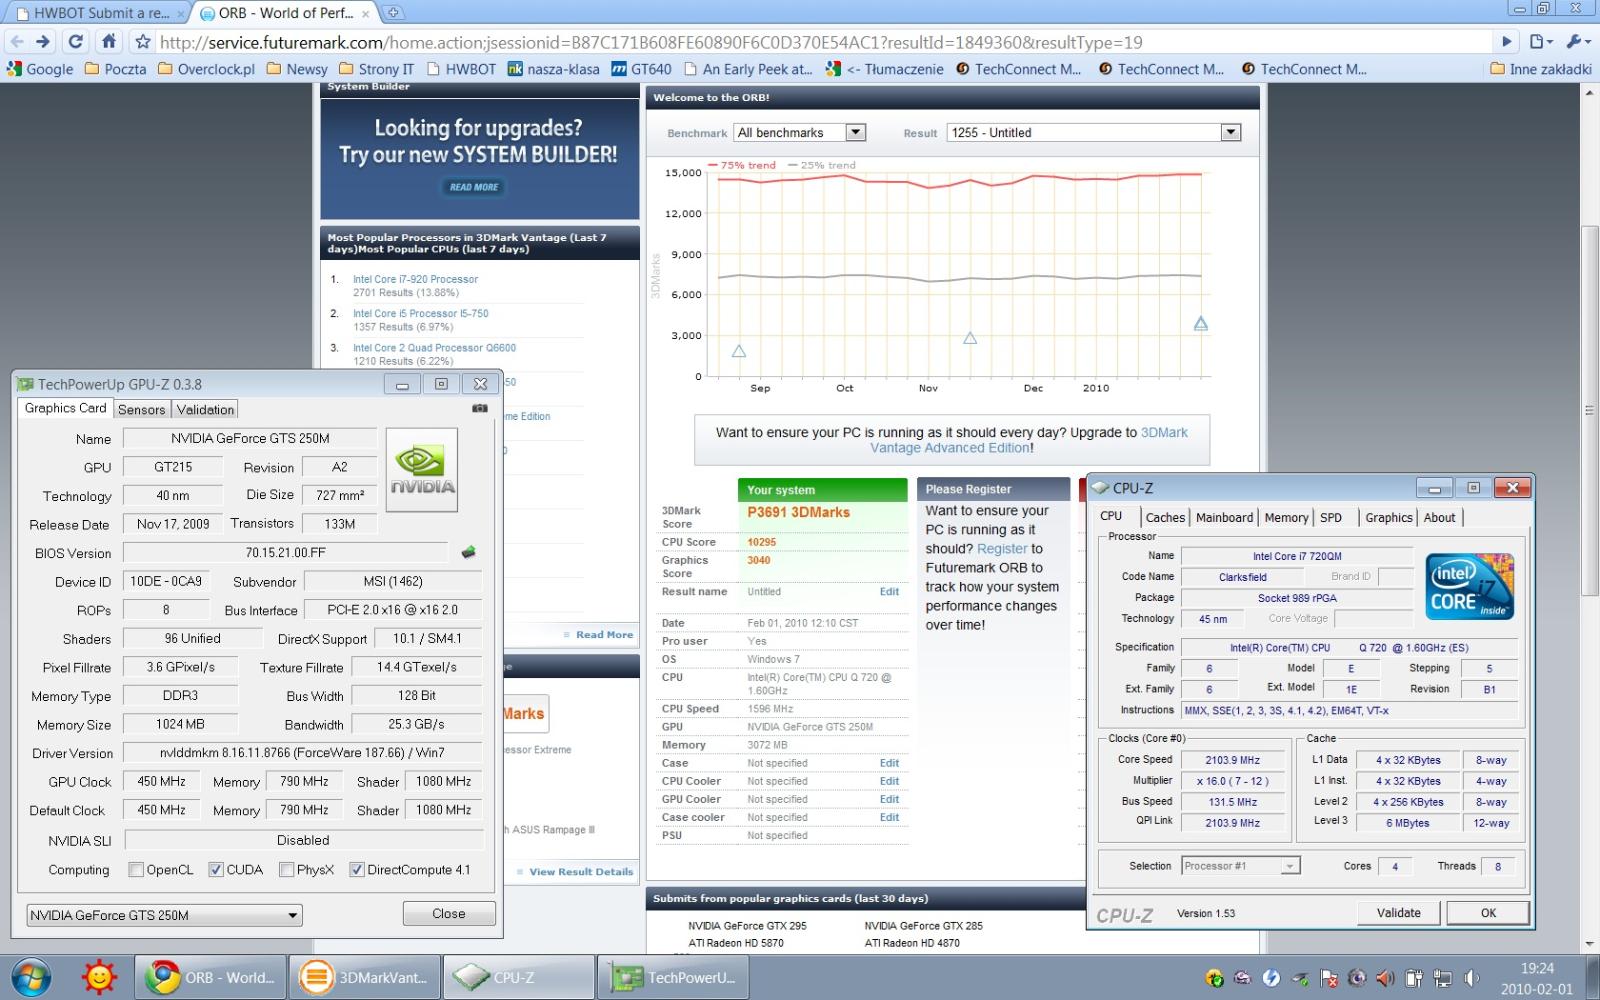This screenshot has height=1000, width=1600.
Task: Open the About tab in CPU-Z
Action: [1440, 517]
